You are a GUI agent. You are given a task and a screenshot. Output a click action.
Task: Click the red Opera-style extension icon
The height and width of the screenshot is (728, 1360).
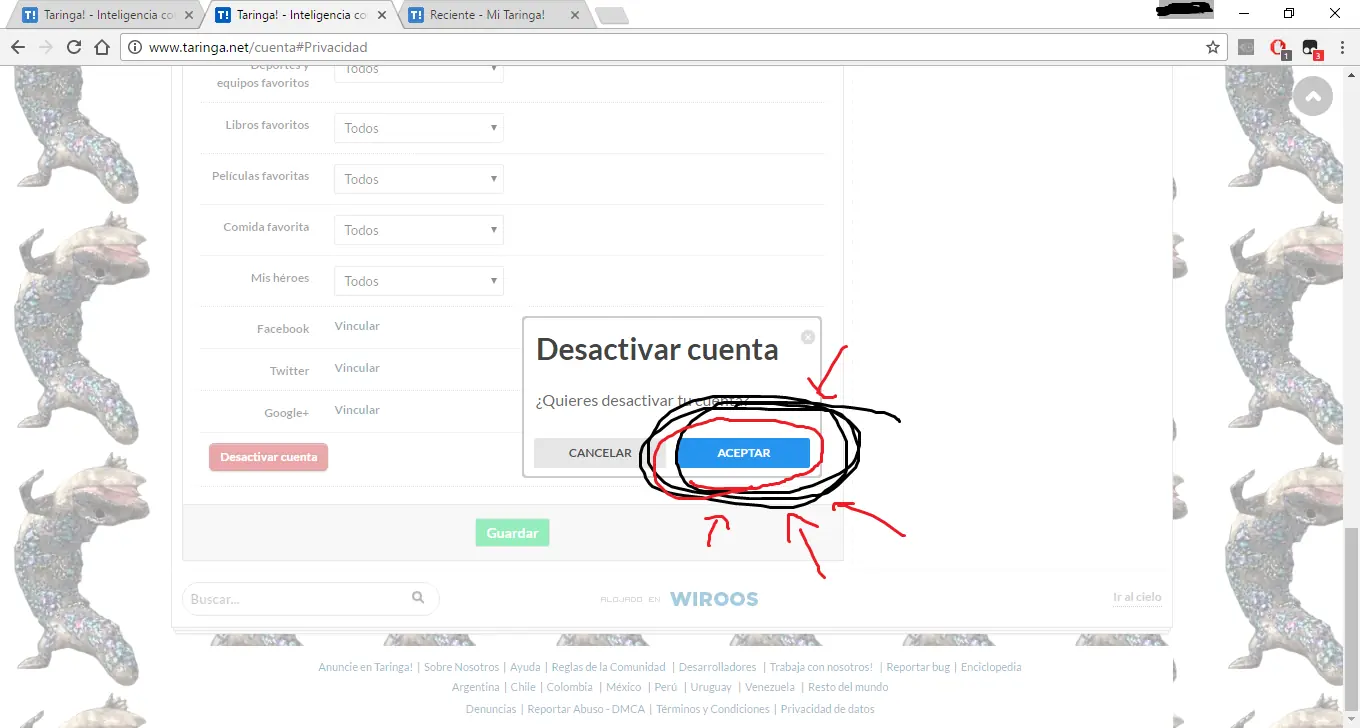pyautogui.click(x=1278, y=47)
